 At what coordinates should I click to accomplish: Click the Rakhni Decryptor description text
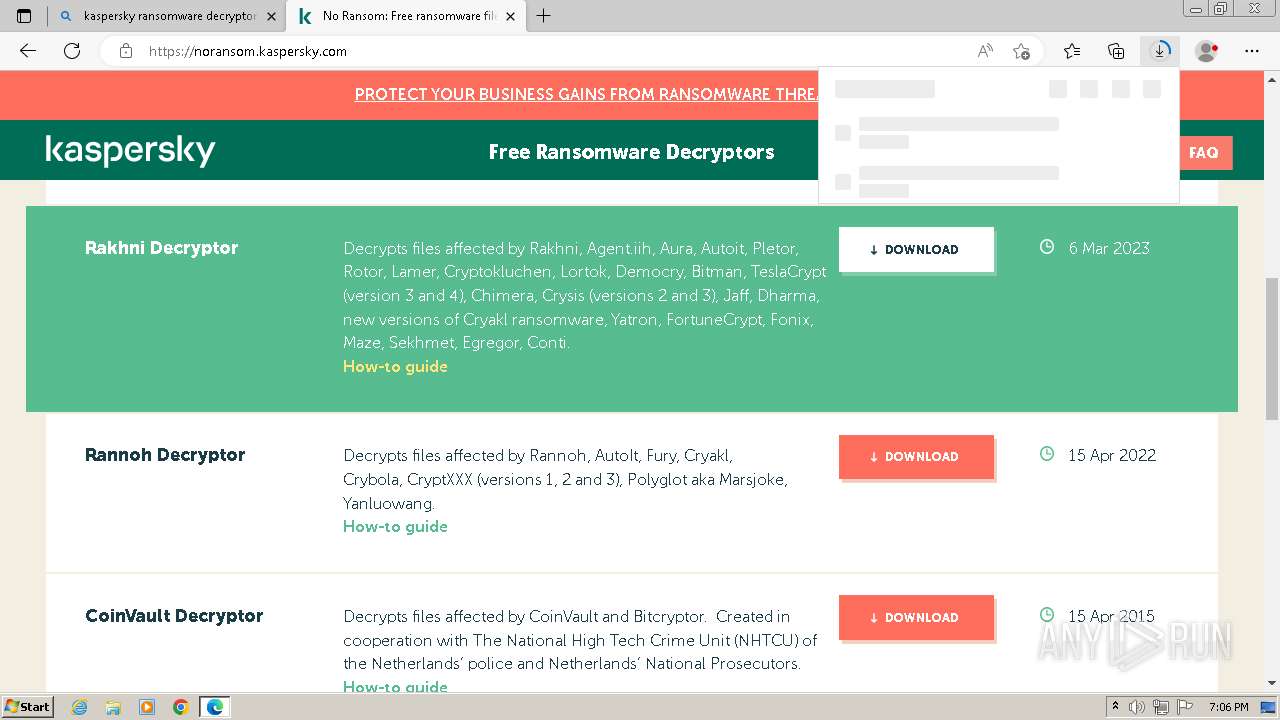[x=585, y=295]
